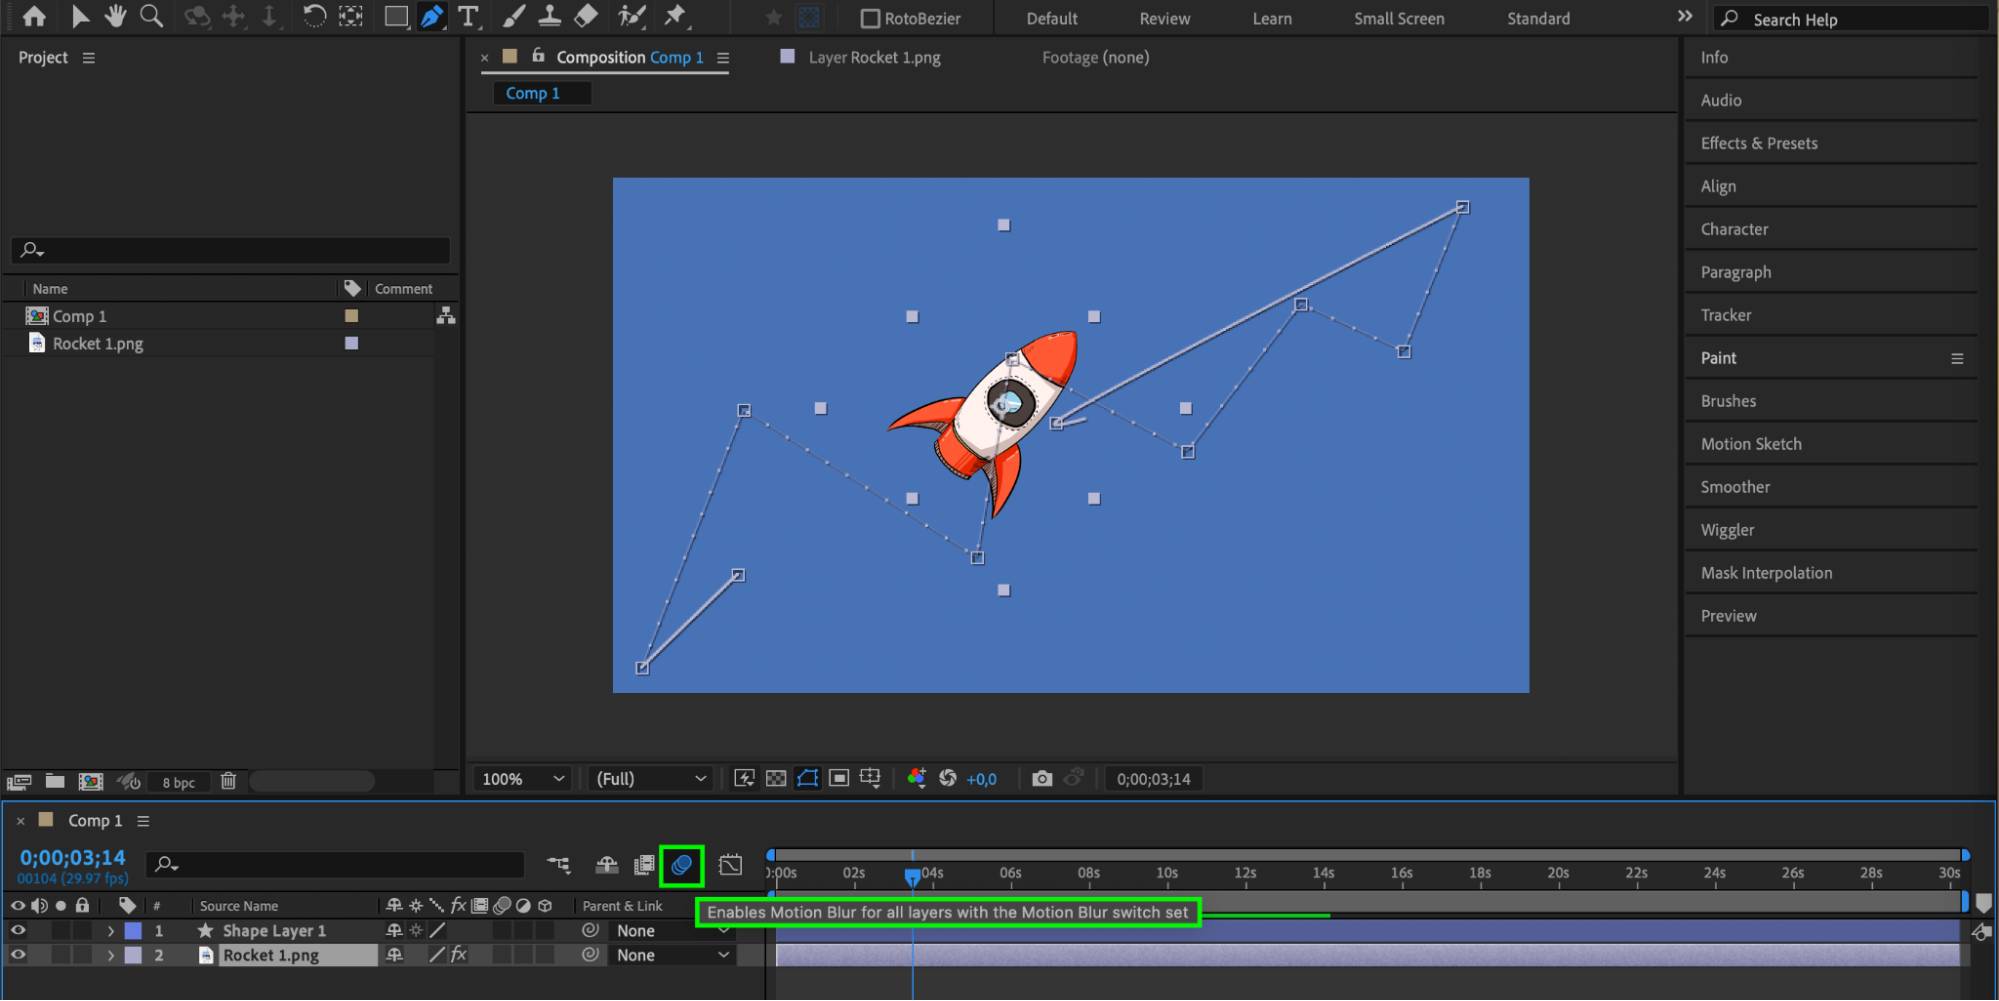
Task: Hide Shape Layer 1 with eye toggle
Action: tap(18, 931)
